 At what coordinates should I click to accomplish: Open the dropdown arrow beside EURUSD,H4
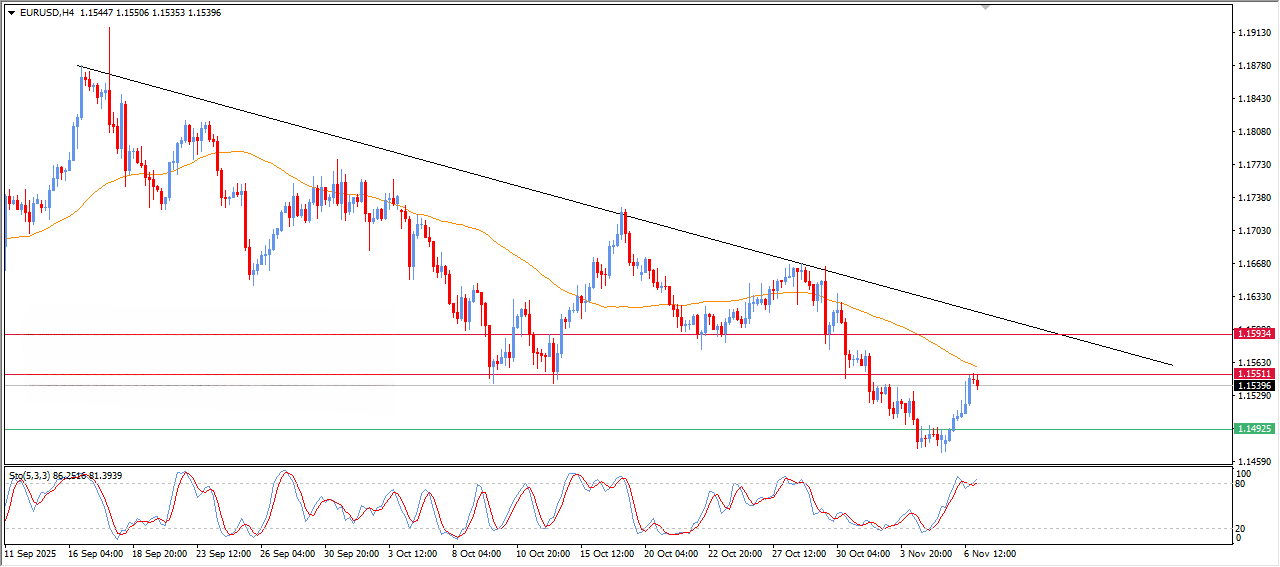(11, 13)
